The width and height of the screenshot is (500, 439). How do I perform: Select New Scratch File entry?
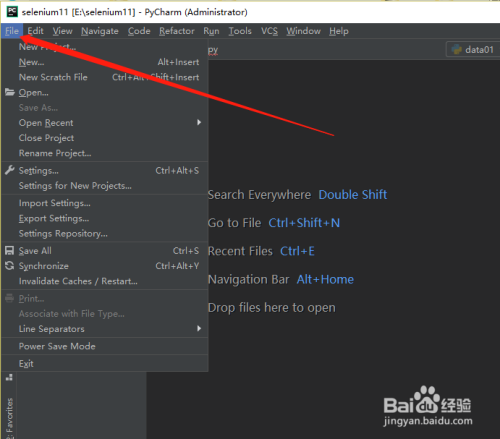105,77
